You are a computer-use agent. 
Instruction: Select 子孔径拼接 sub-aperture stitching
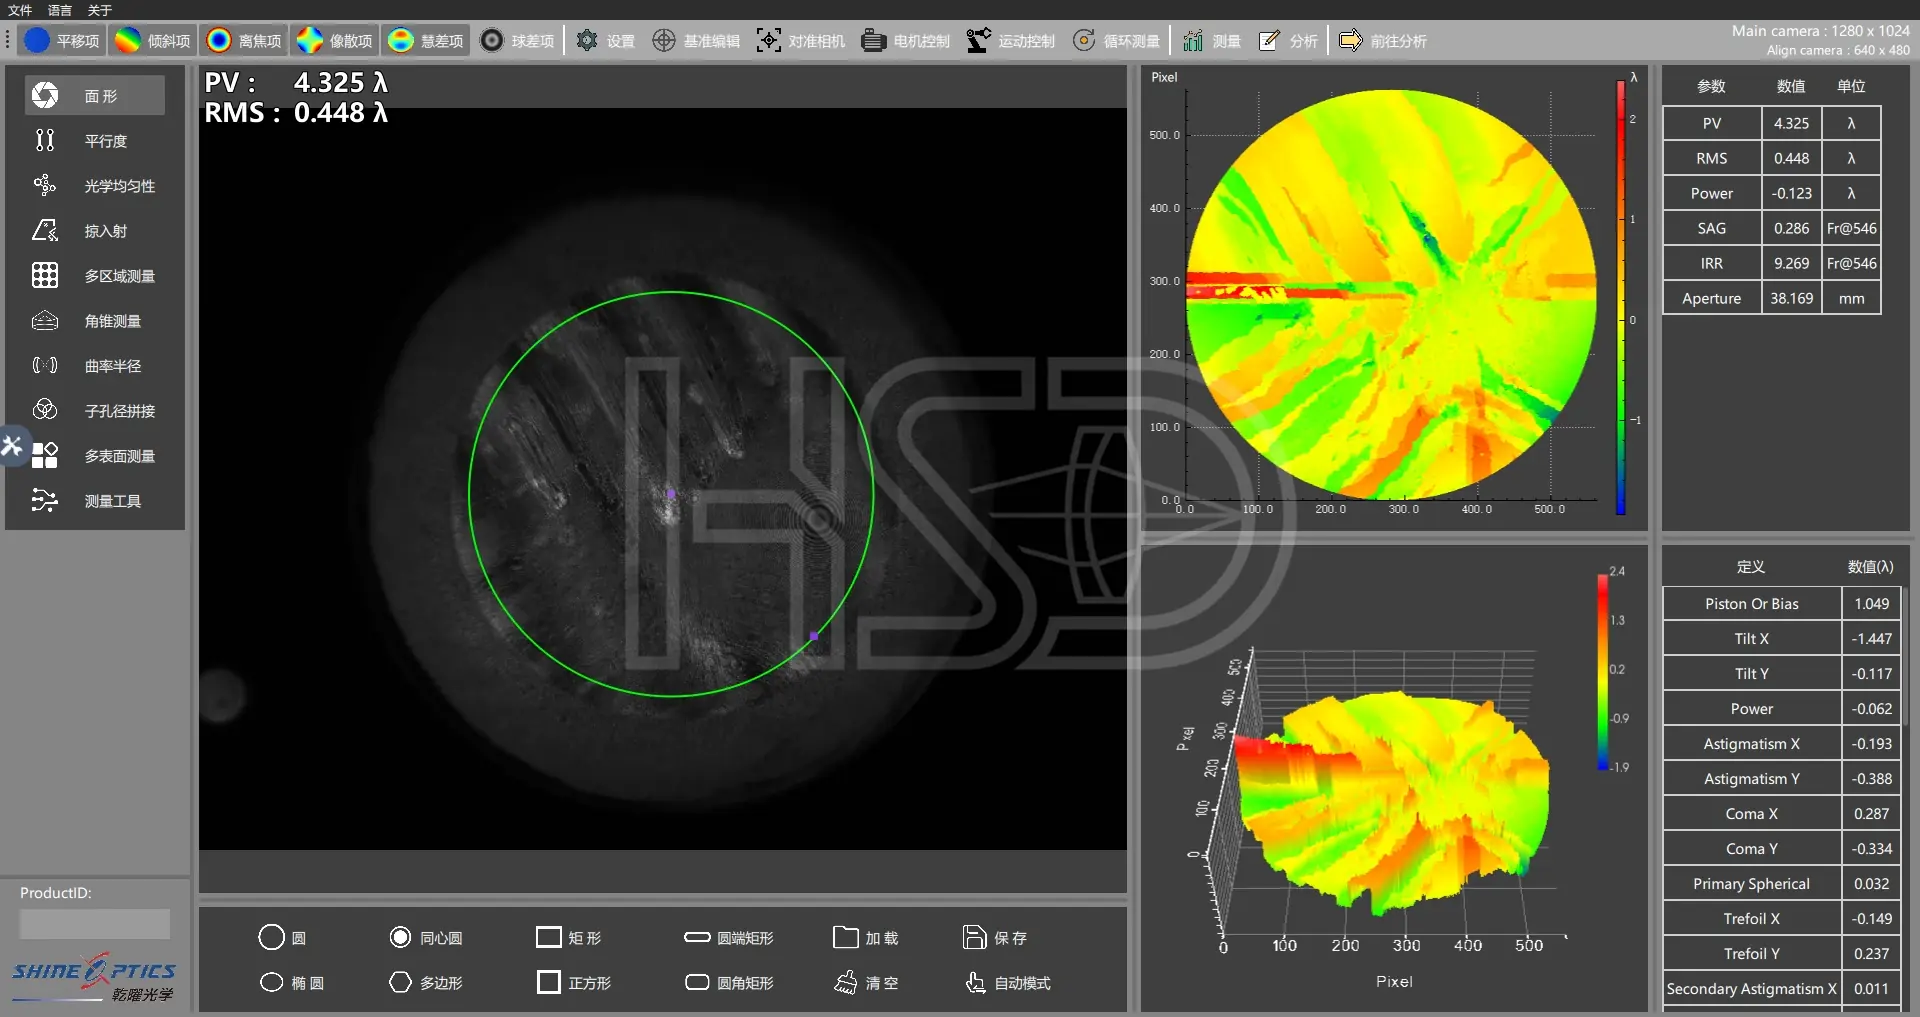pyautogui.click(x=95, y=411)
